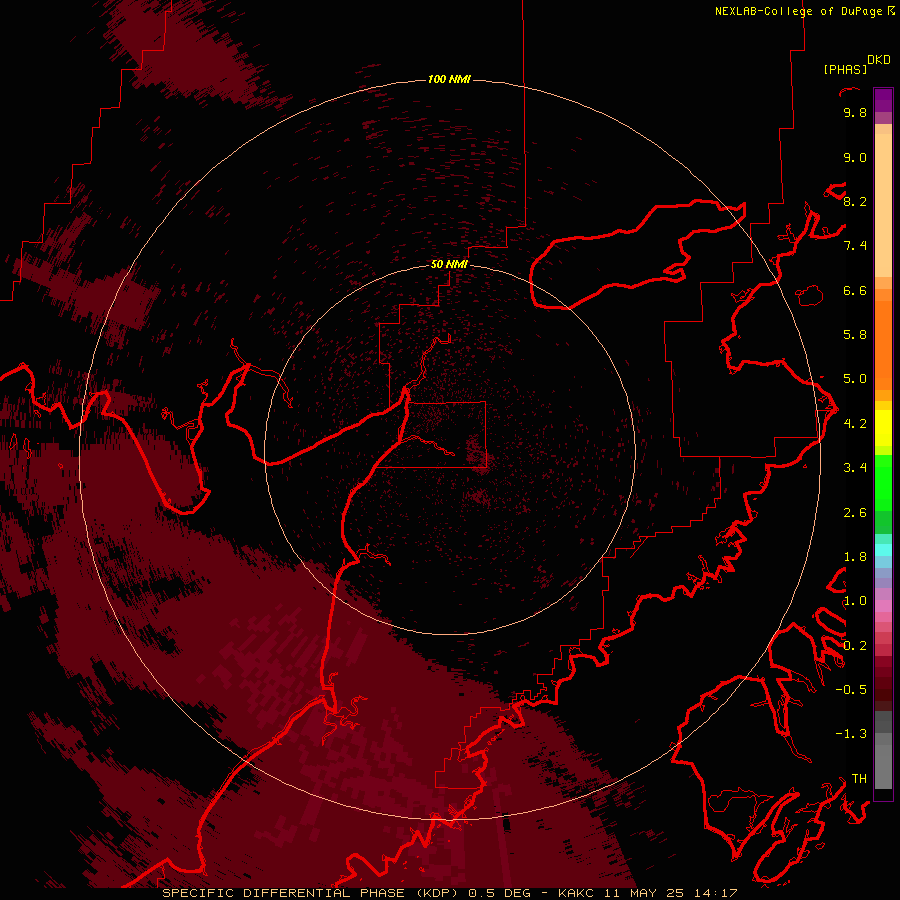Click the 5.0 value on the color scale
The image size is (900, 900).
tap(855, 379)
